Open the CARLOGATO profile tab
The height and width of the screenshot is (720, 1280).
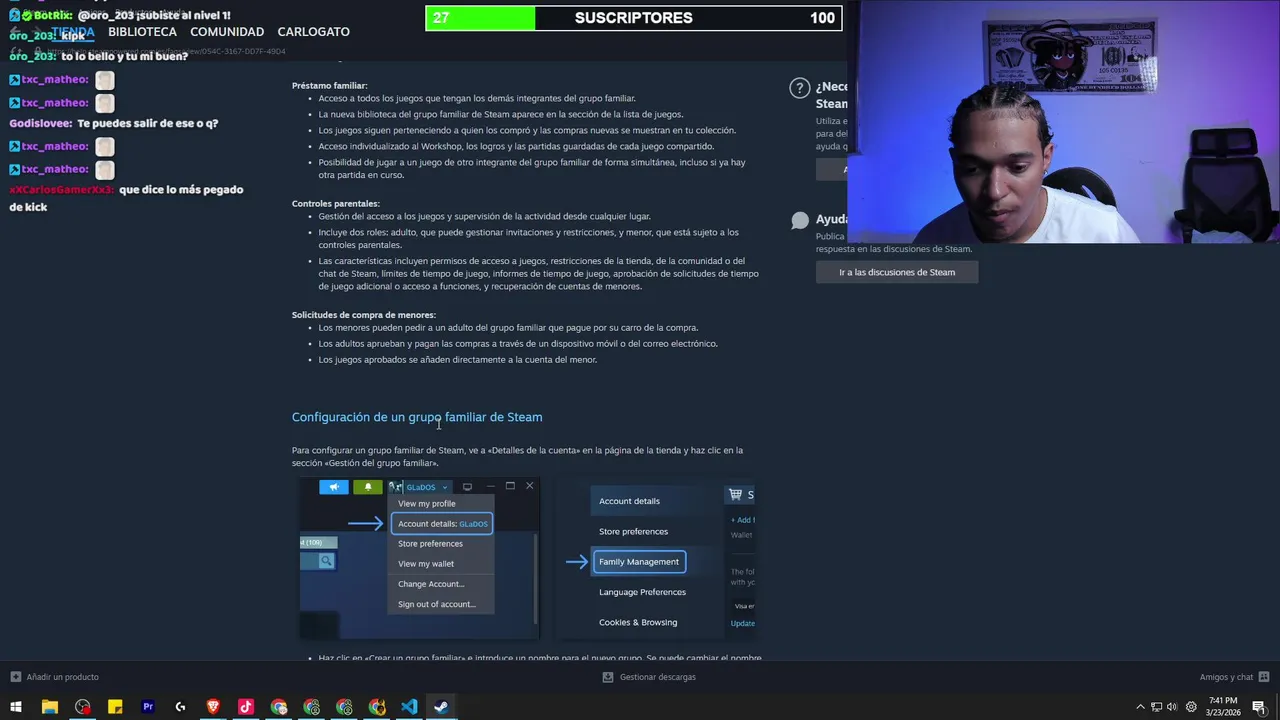313,32
